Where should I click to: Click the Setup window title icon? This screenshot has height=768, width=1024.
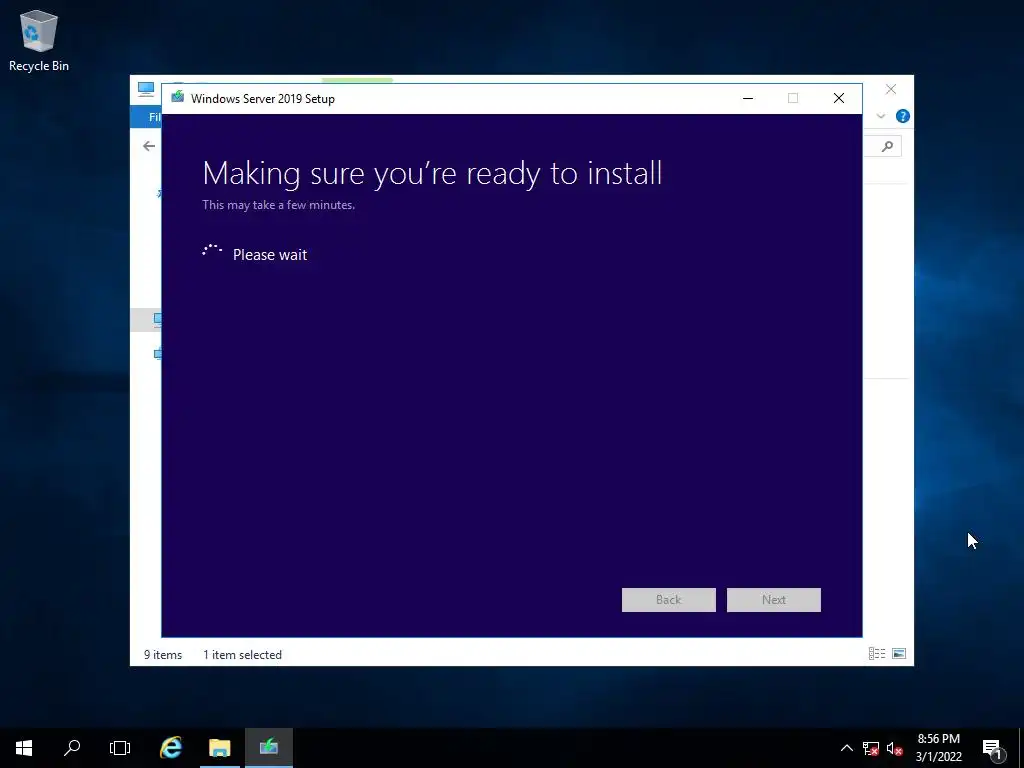coord(177,98)
